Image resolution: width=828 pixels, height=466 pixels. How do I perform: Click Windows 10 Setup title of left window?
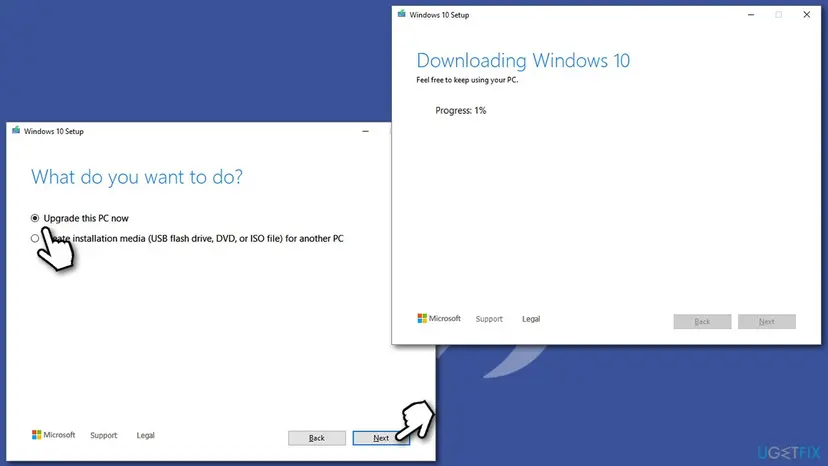54,131
